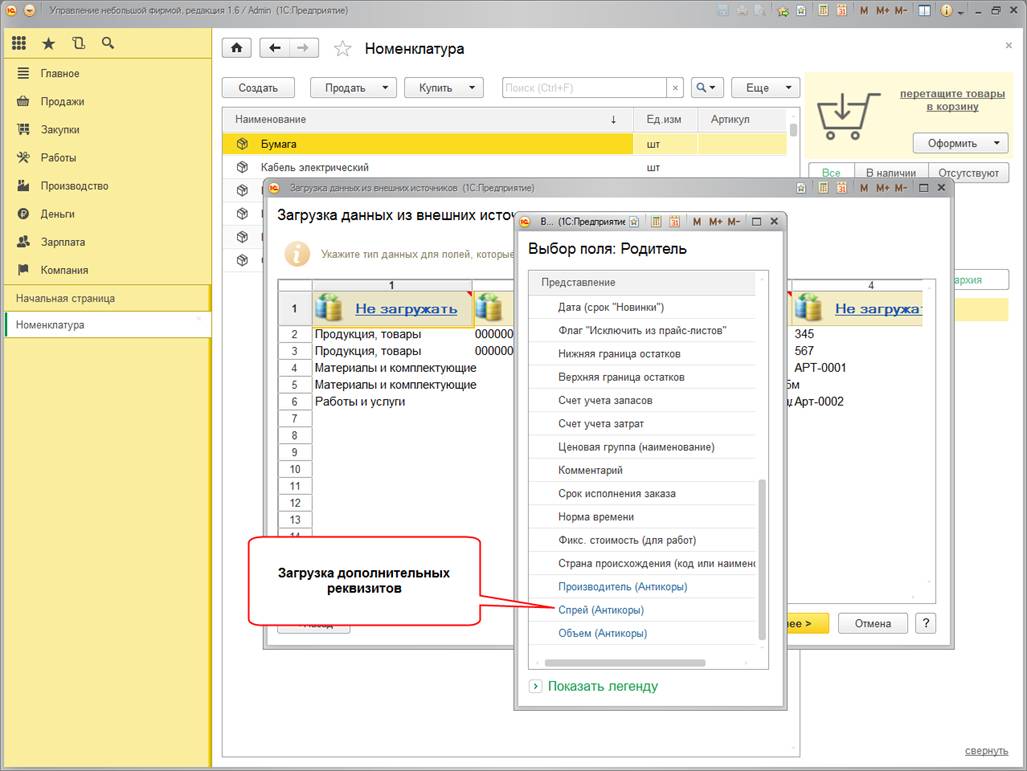Image resolution: width=1027 pixels, height=771 pixels.
Task: Select the Все filter tab
Action: (831, 173)
